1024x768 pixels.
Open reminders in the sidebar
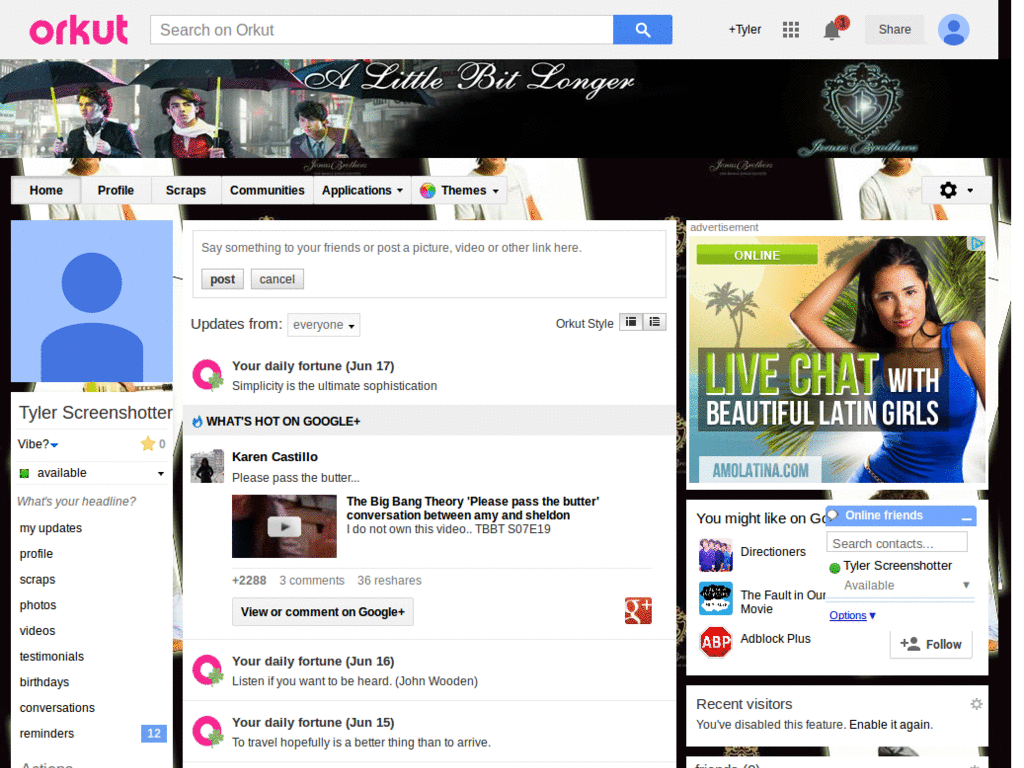click(x=46, y=733)
